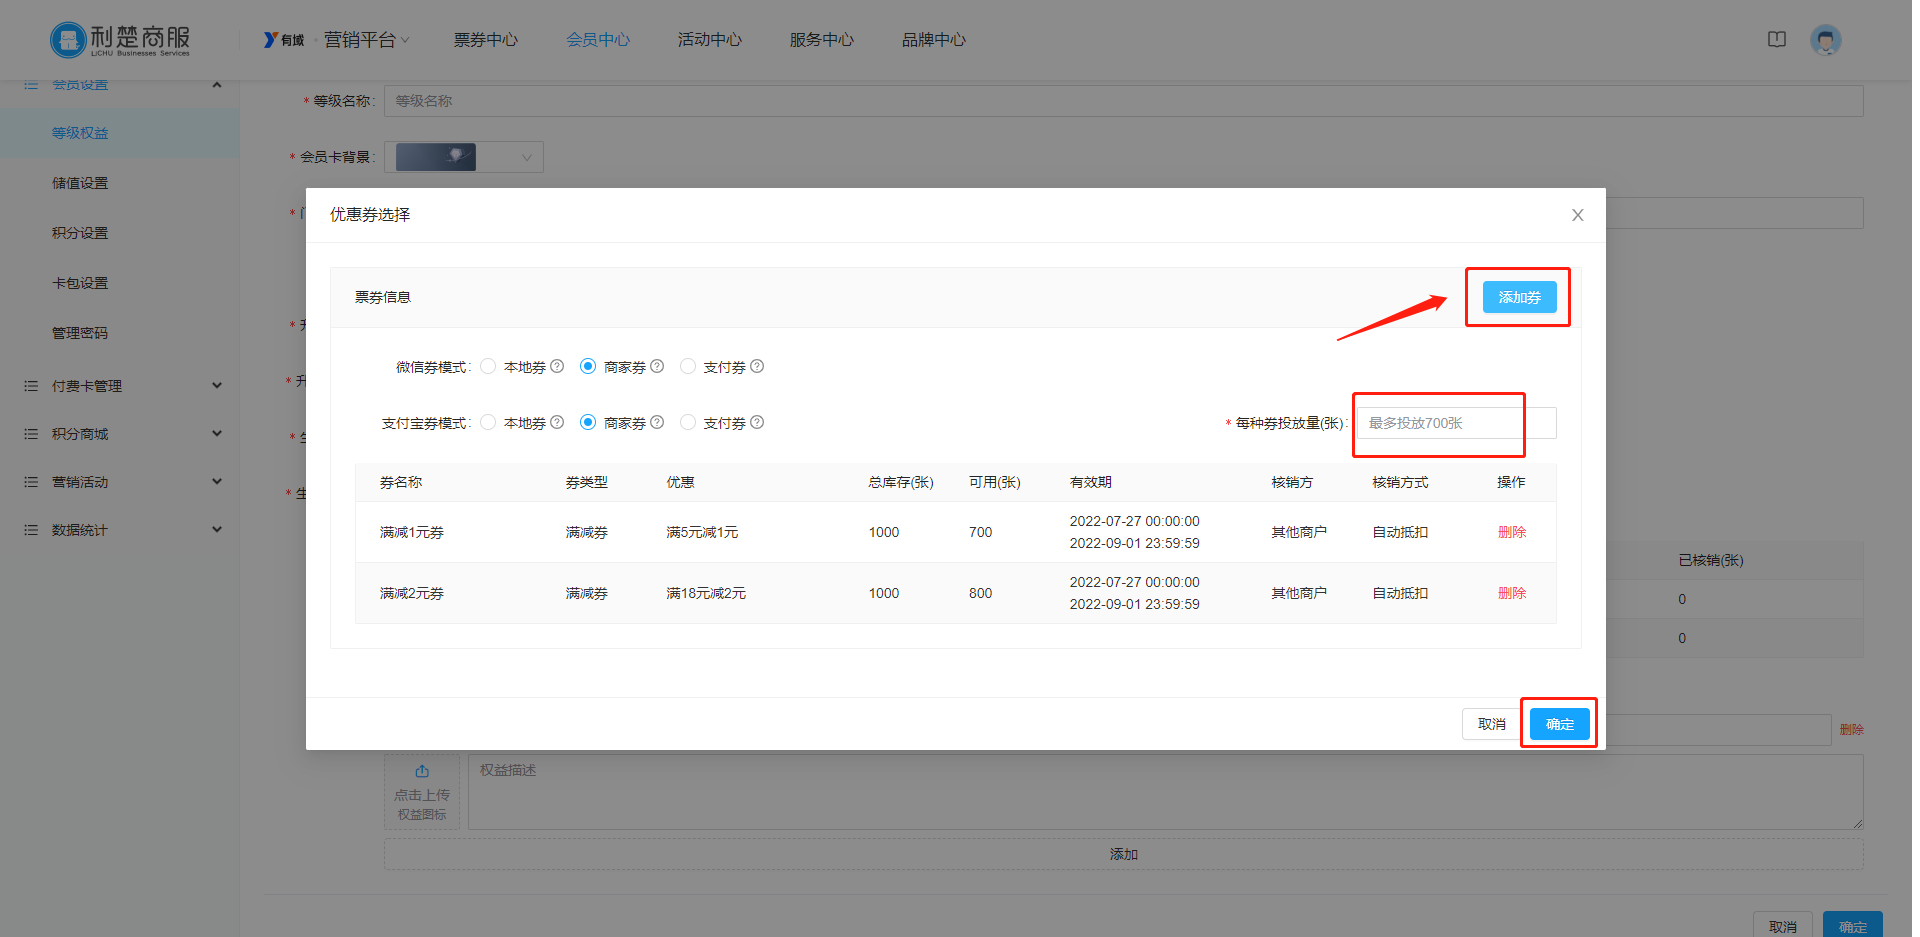Open the 会员卡背景 dropdown
This screenshot has height=937, width=1920.
(x=464, y=157)
